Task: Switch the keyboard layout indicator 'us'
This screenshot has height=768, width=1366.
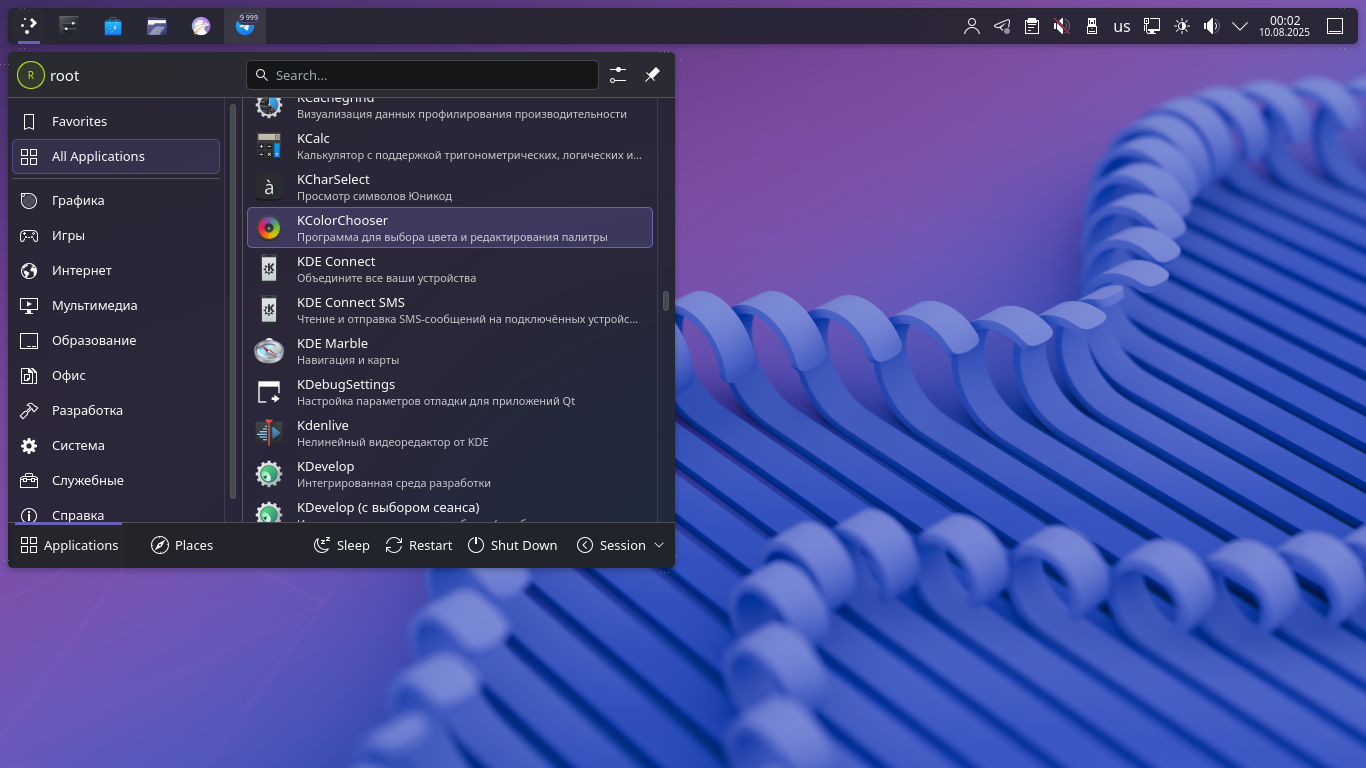Action: pyautogui.click(x=1122, y=27)
